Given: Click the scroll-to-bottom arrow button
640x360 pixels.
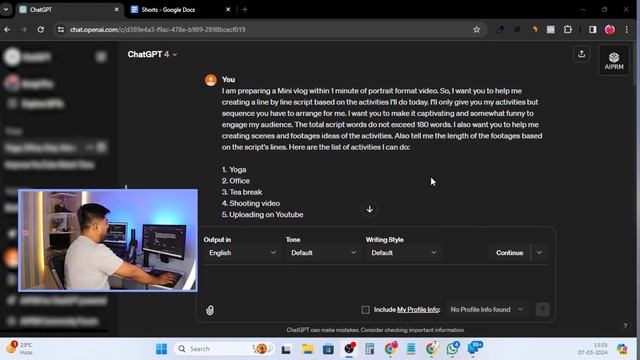Looking at the screenshot, I should pyautogui.click(x=369, y=209).
